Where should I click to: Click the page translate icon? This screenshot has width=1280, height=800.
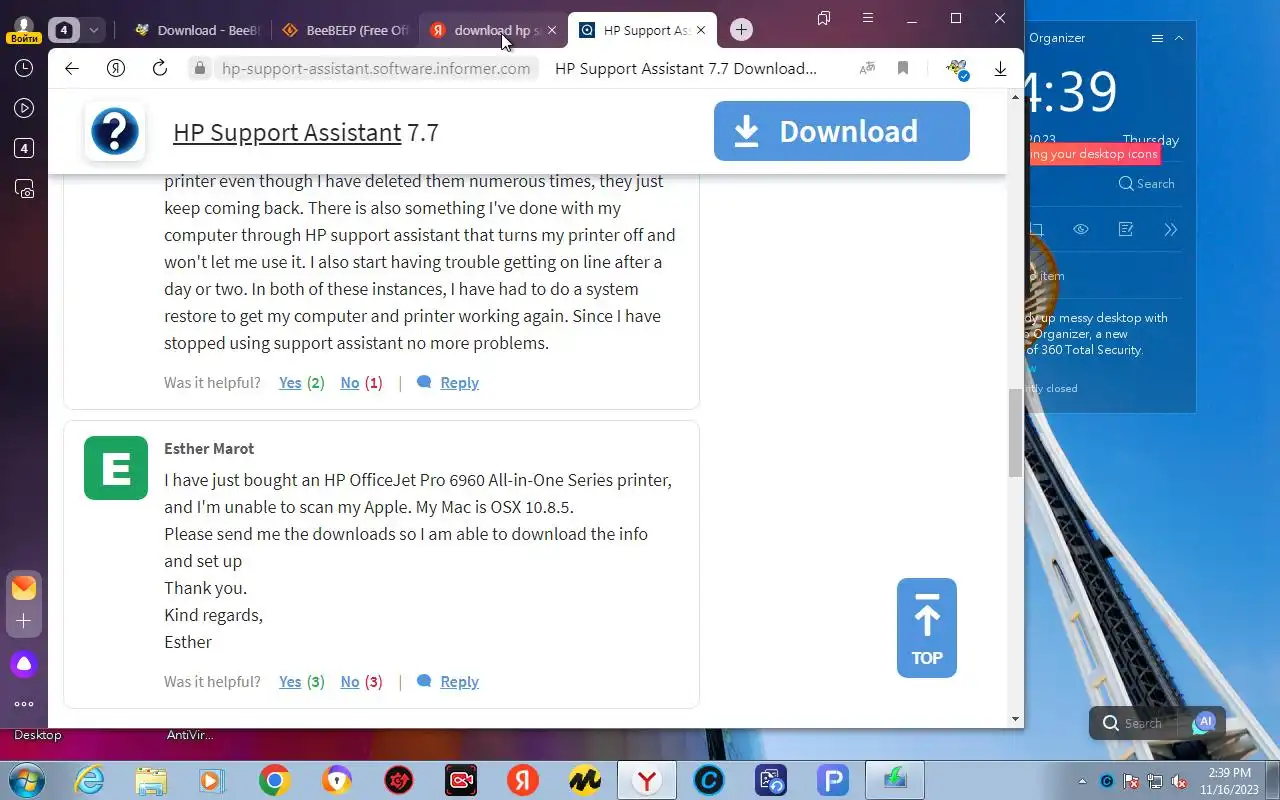867,68
